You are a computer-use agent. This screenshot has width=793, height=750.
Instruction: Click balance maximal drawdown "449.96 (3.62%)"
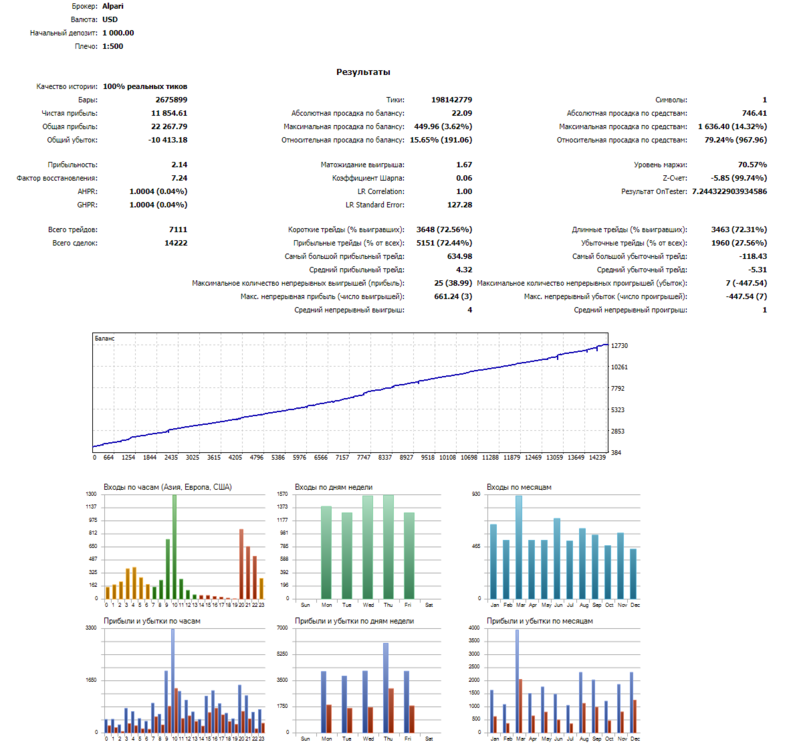point(443,126)
